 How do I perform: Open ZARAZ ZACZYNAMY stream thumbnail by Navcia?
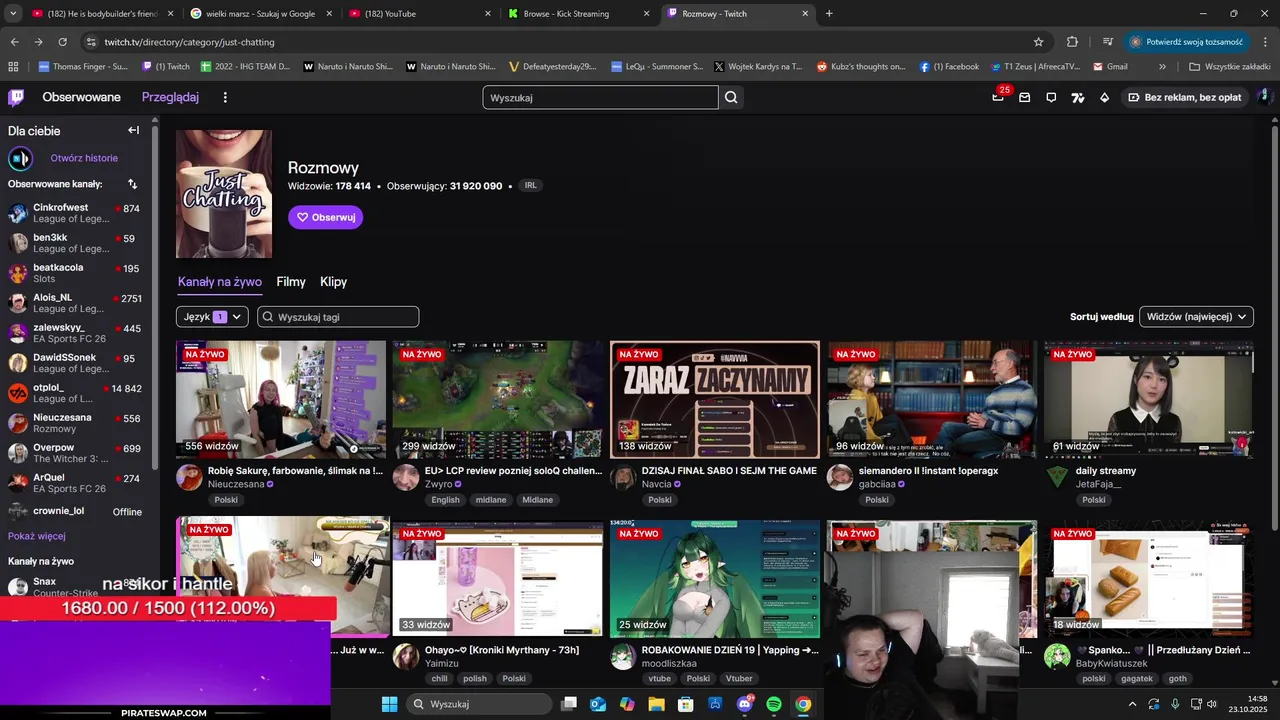[714, 399]
